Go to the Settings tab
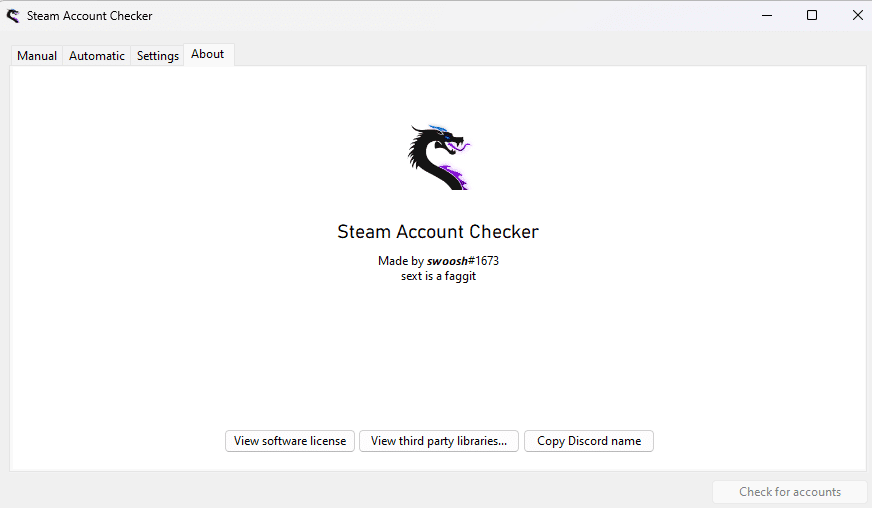872x508 pixels. click(157, 56)
